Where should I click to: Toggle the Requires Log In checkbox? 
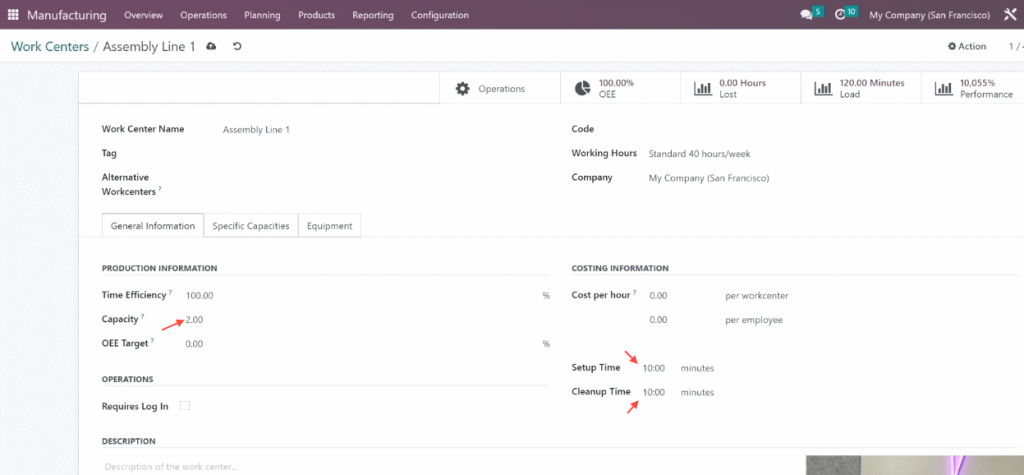click(185, 406)
